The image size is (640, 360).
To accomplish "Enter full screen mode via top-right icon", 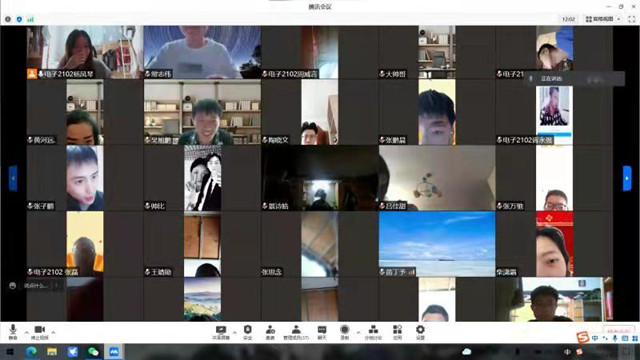I will [x=631, y=19].
